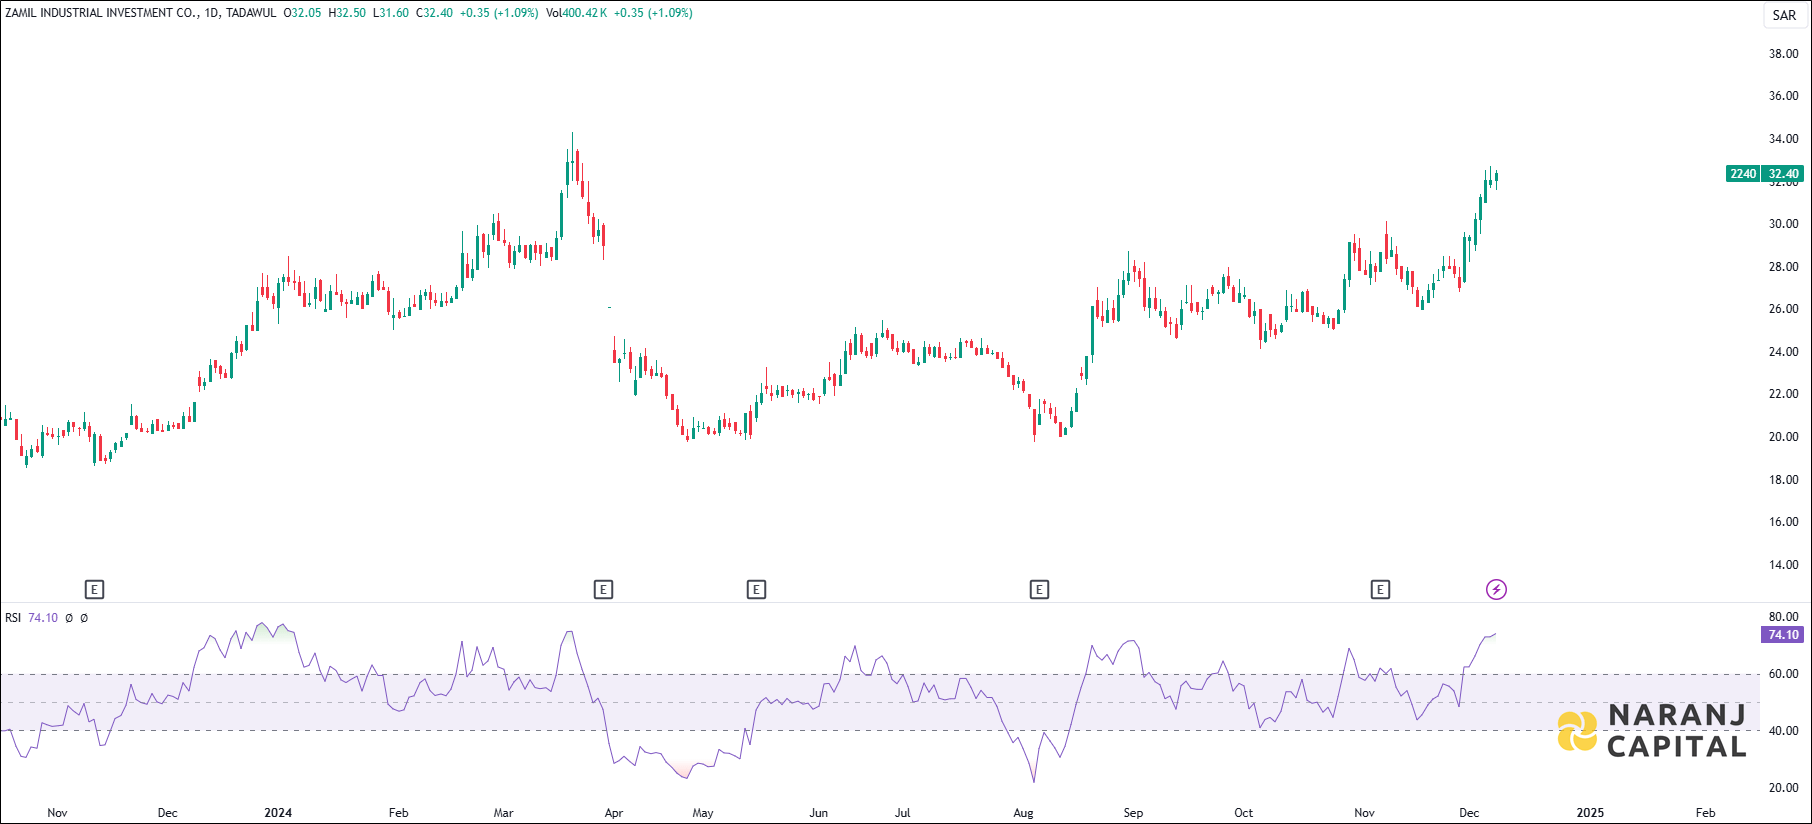Screen dimensions: 1812x824
Task: Click the 2024 label on time axis
Action: pyautogui.click(x=278, y=813)
